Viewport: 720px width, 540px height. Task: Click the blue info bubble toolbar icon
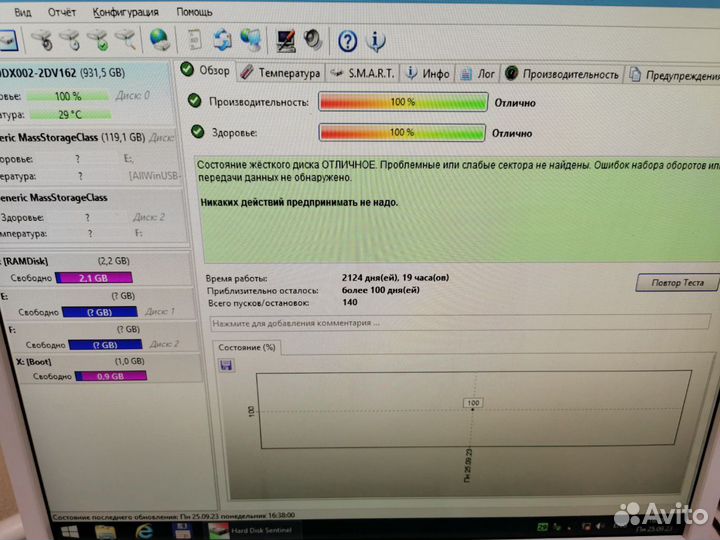pyautogui.click(x=376, y=41)
